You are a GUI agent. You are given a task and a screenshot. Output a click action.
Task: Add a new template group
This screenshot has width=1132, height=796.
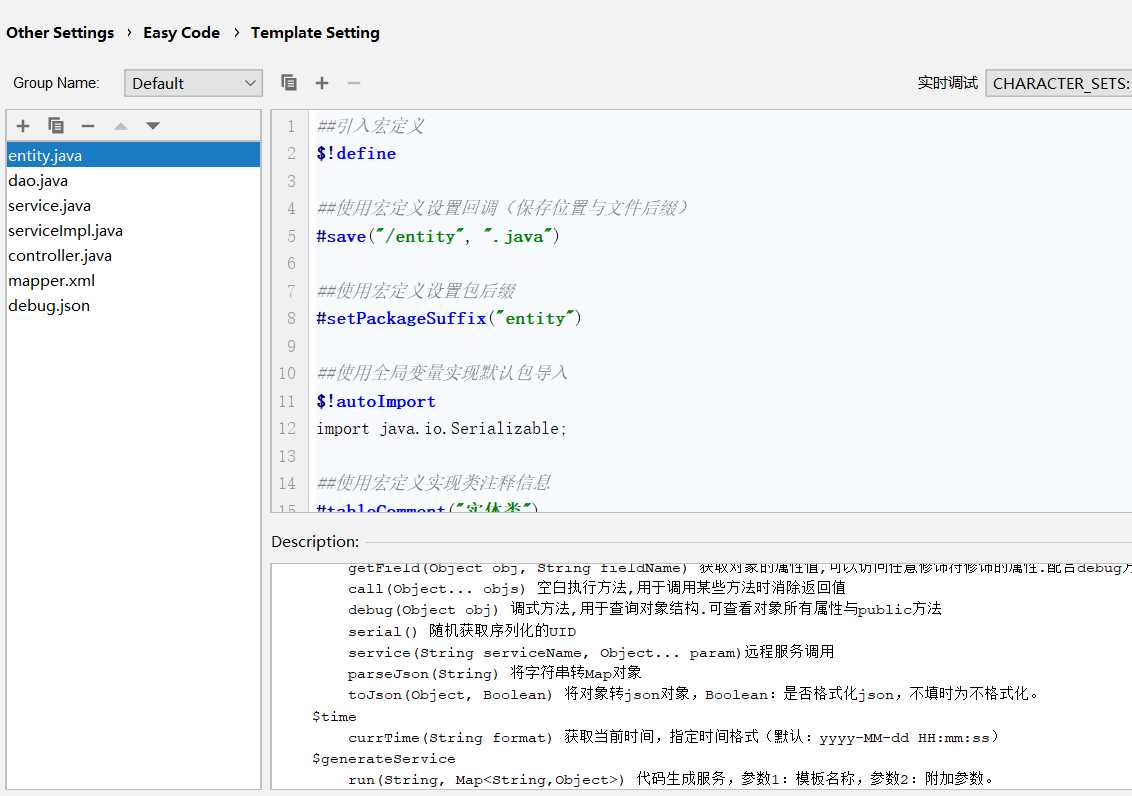tap(322, 83)
